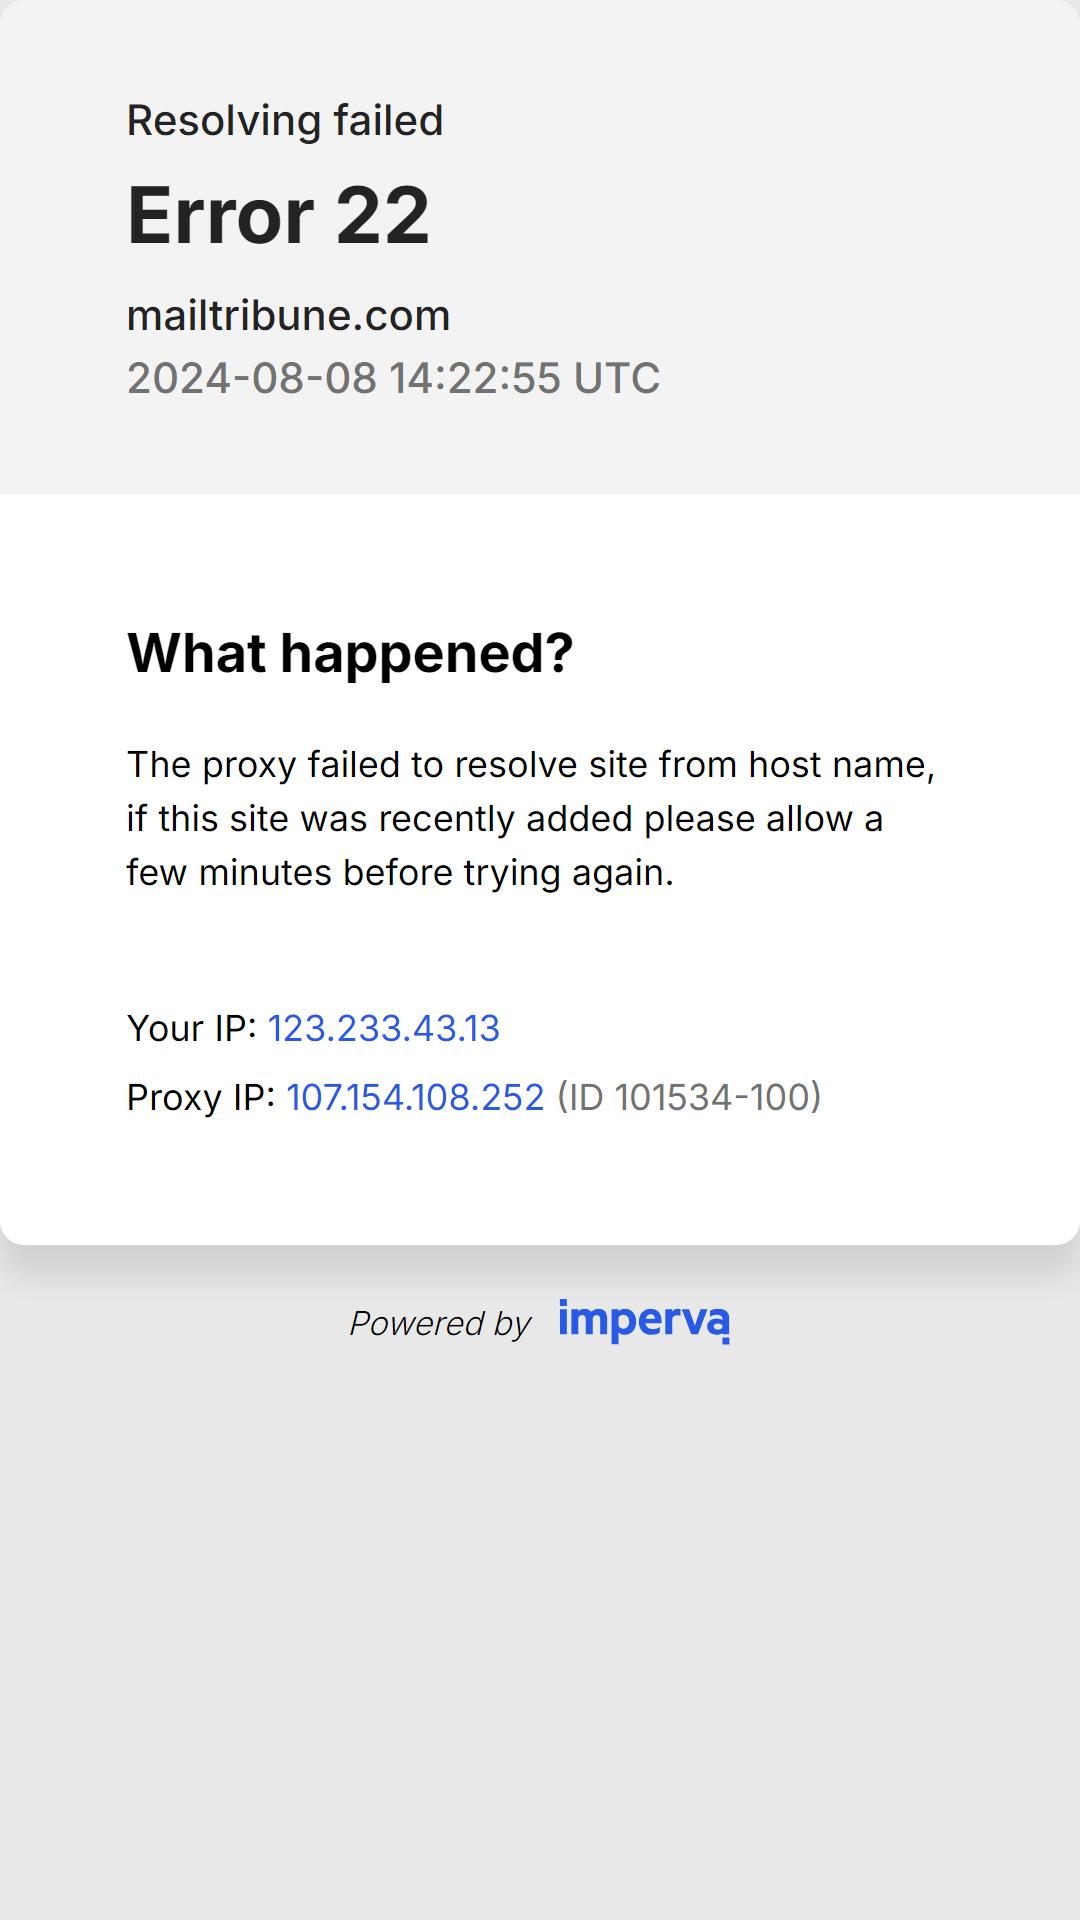Click the "Powered by" italic text
1080x1920 pixels.
click(440, 1323)
